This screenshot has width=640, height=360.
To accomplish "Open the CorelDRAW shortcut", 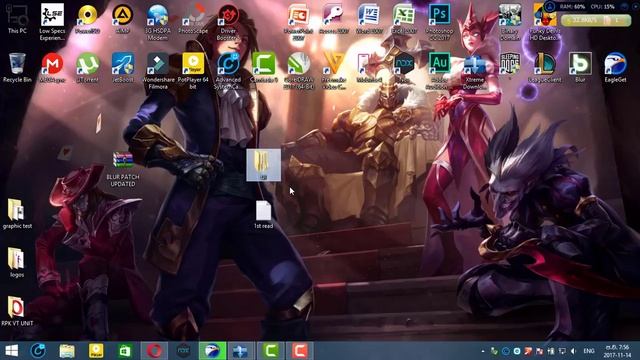I will point(298,70).
